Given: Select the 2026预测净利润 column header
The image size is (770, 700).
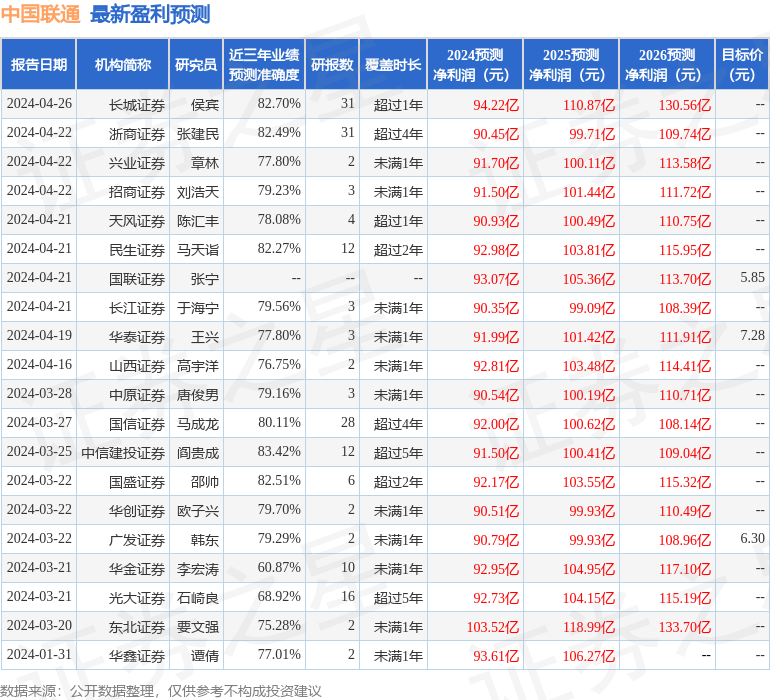Looking at the screenshot, I should (667, 64).
